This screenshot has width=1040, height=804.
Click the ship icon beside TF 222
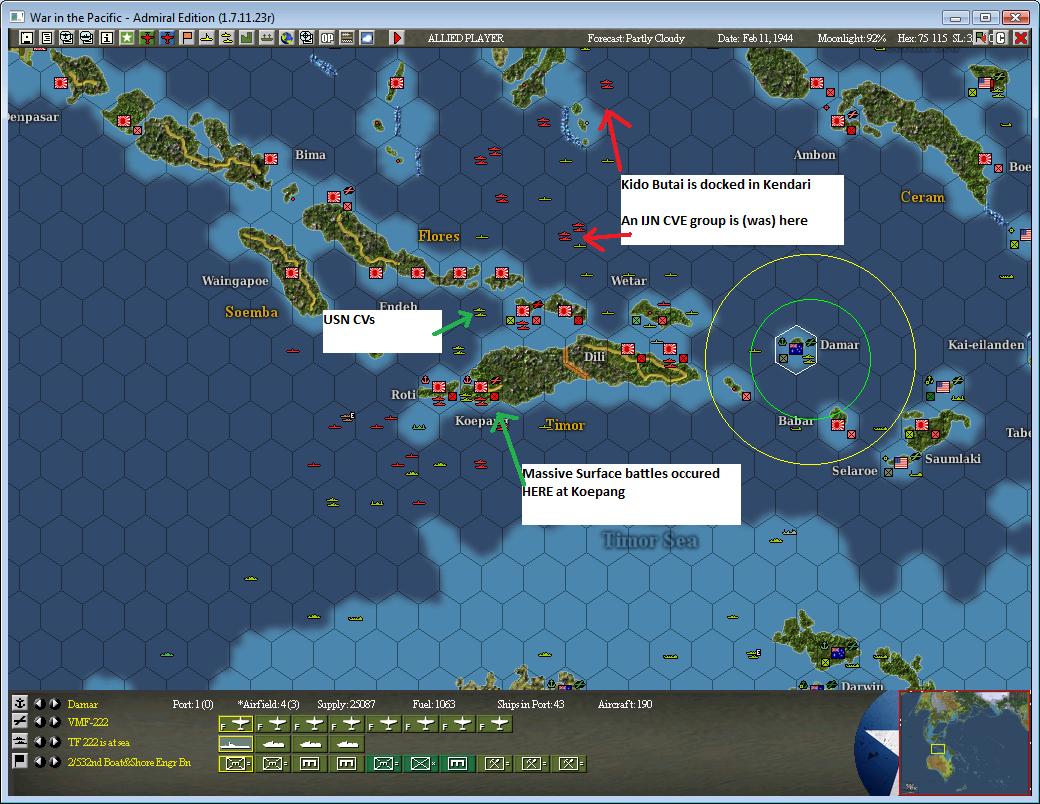point(20,741)
